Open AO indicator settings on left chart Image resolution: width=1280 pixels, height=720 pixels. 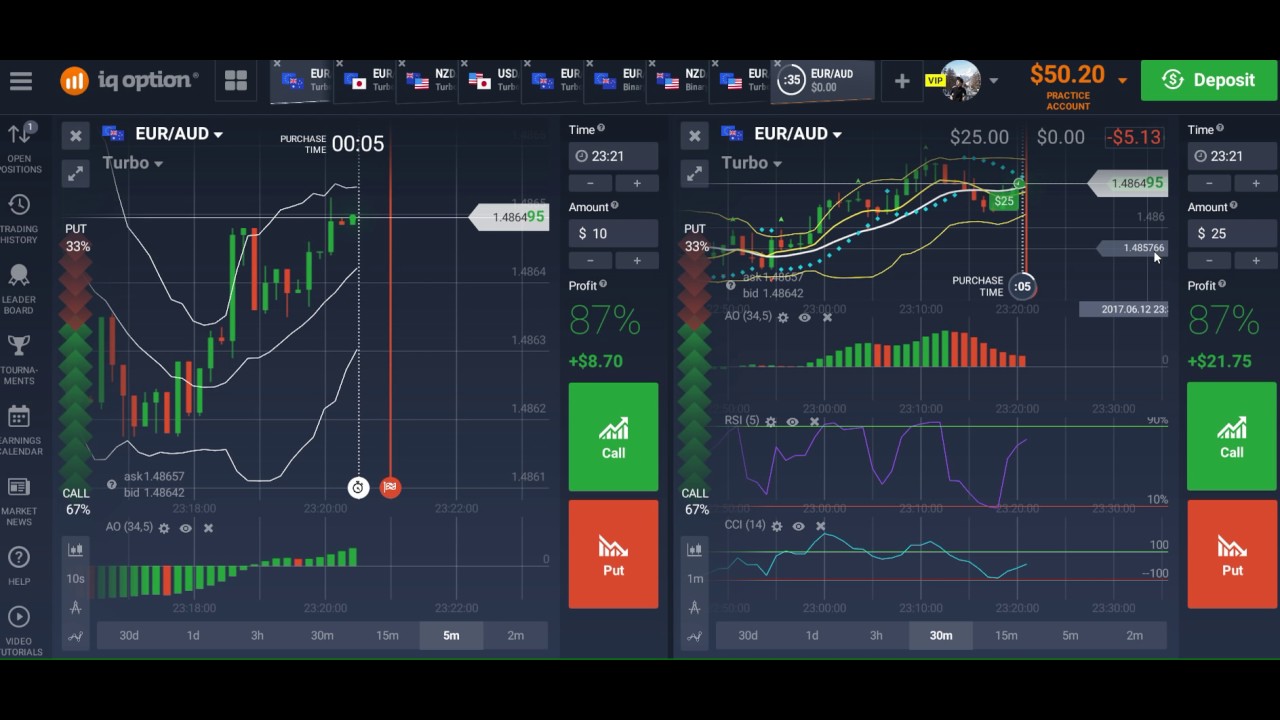(164, 528)
